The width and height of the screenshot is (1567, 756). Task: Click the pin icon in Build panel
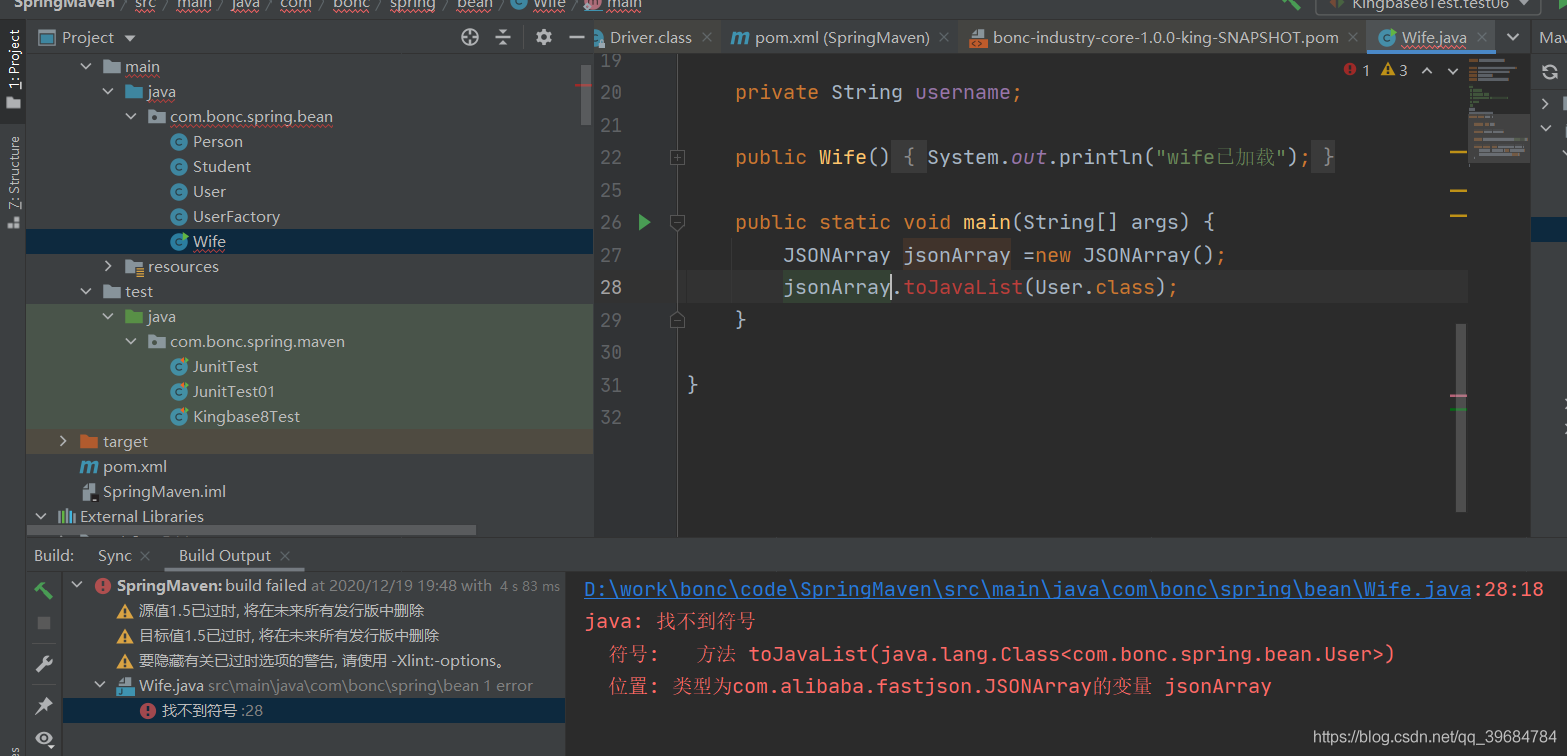point(43,706)
